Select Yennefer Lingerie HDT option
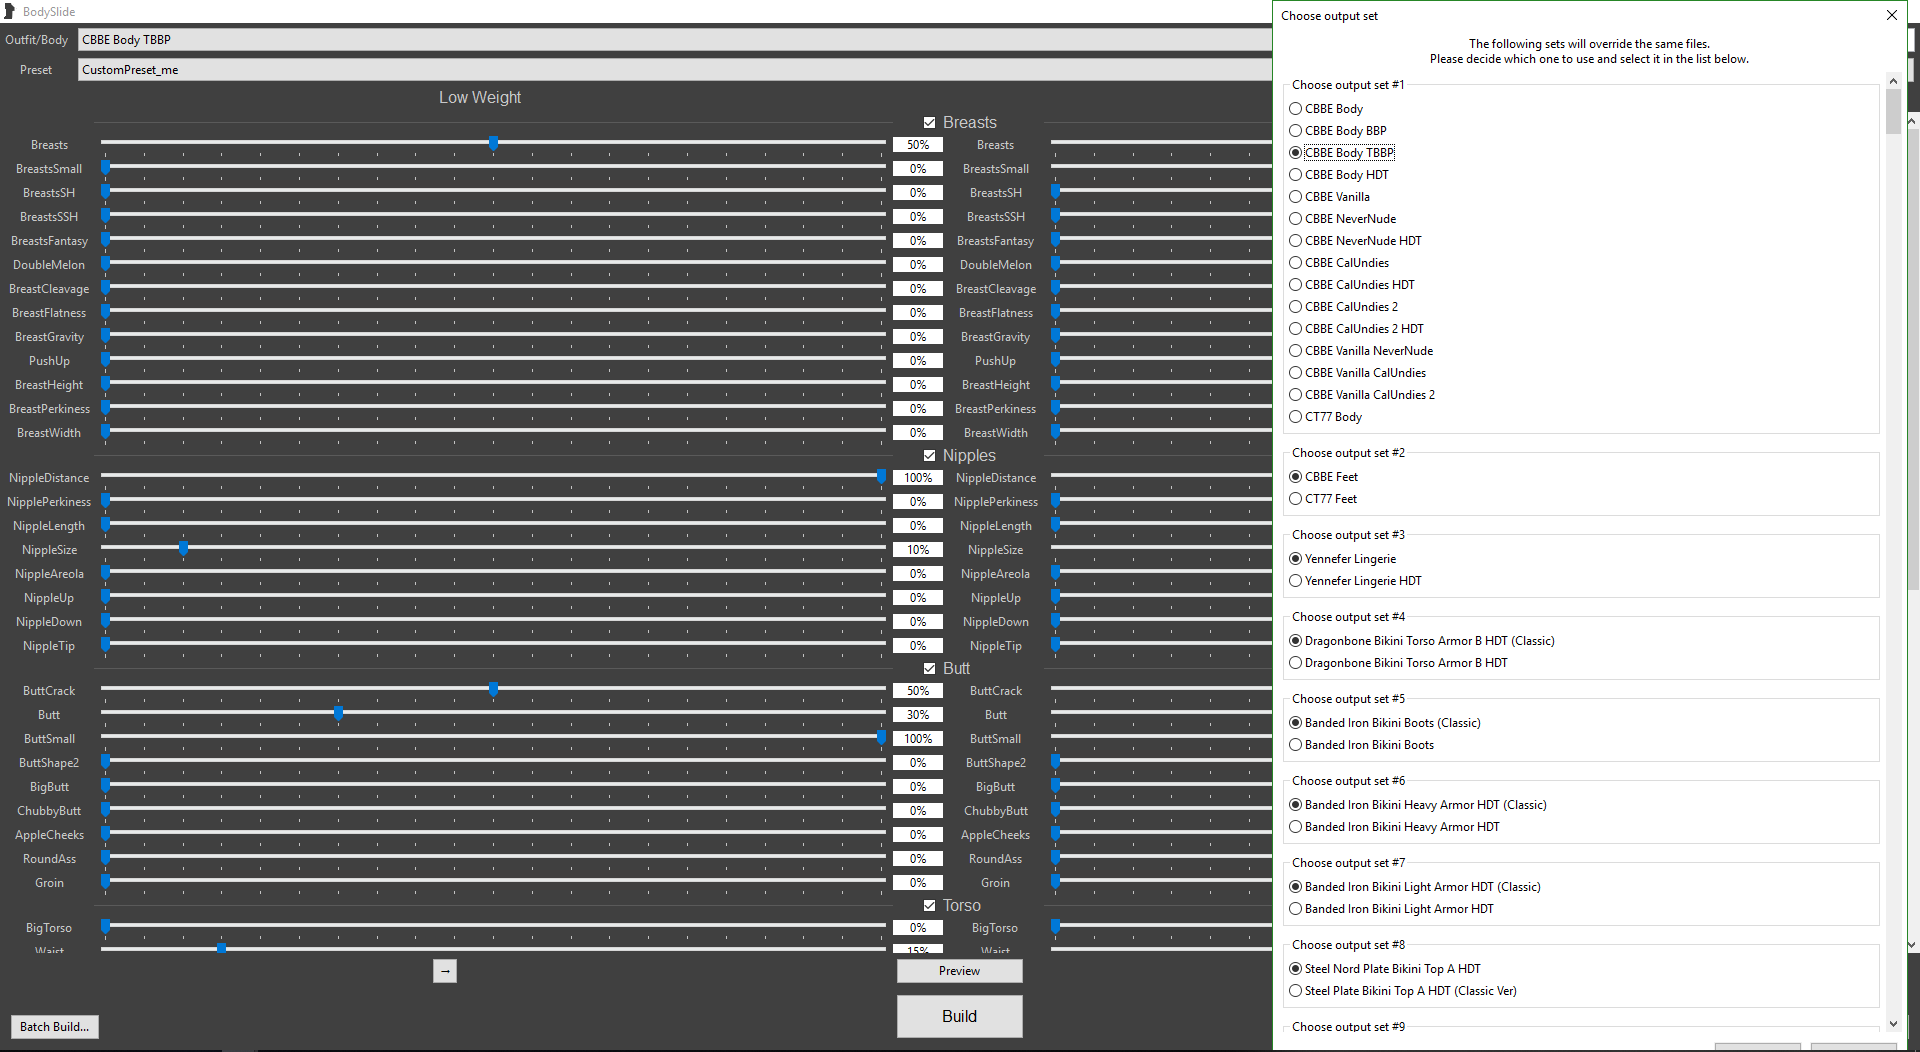1920x1052 pixels. (x=1296, y=581)
